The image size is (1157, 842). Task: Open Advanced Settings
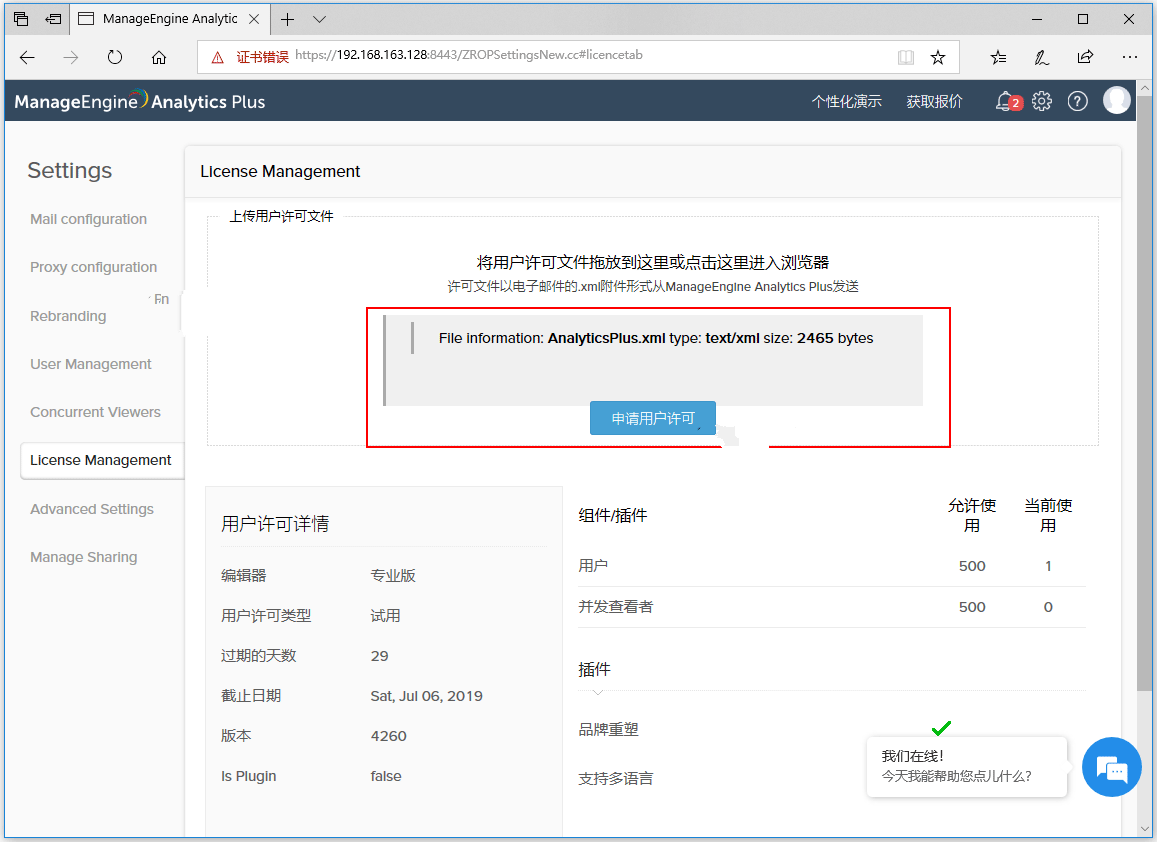coord(92,509)
